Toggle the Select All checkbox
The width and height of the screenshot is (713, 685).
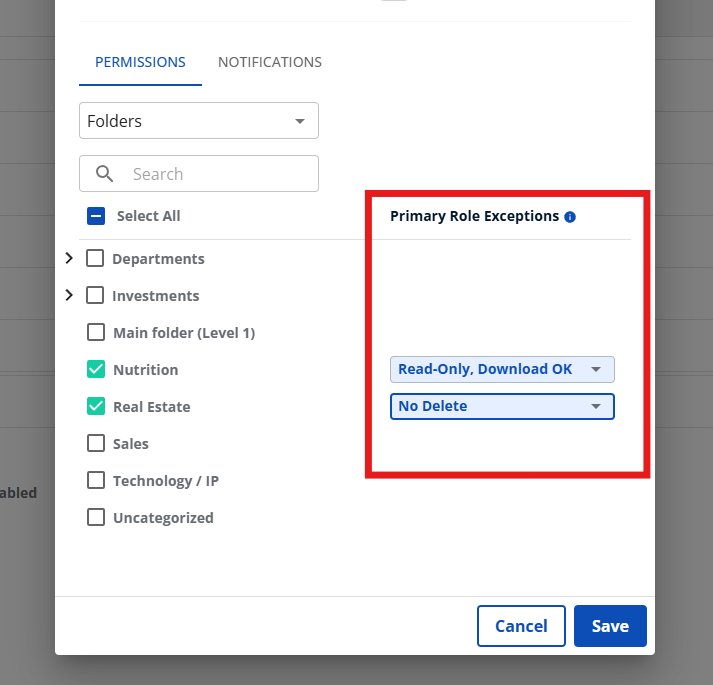(x=96, y=216)
